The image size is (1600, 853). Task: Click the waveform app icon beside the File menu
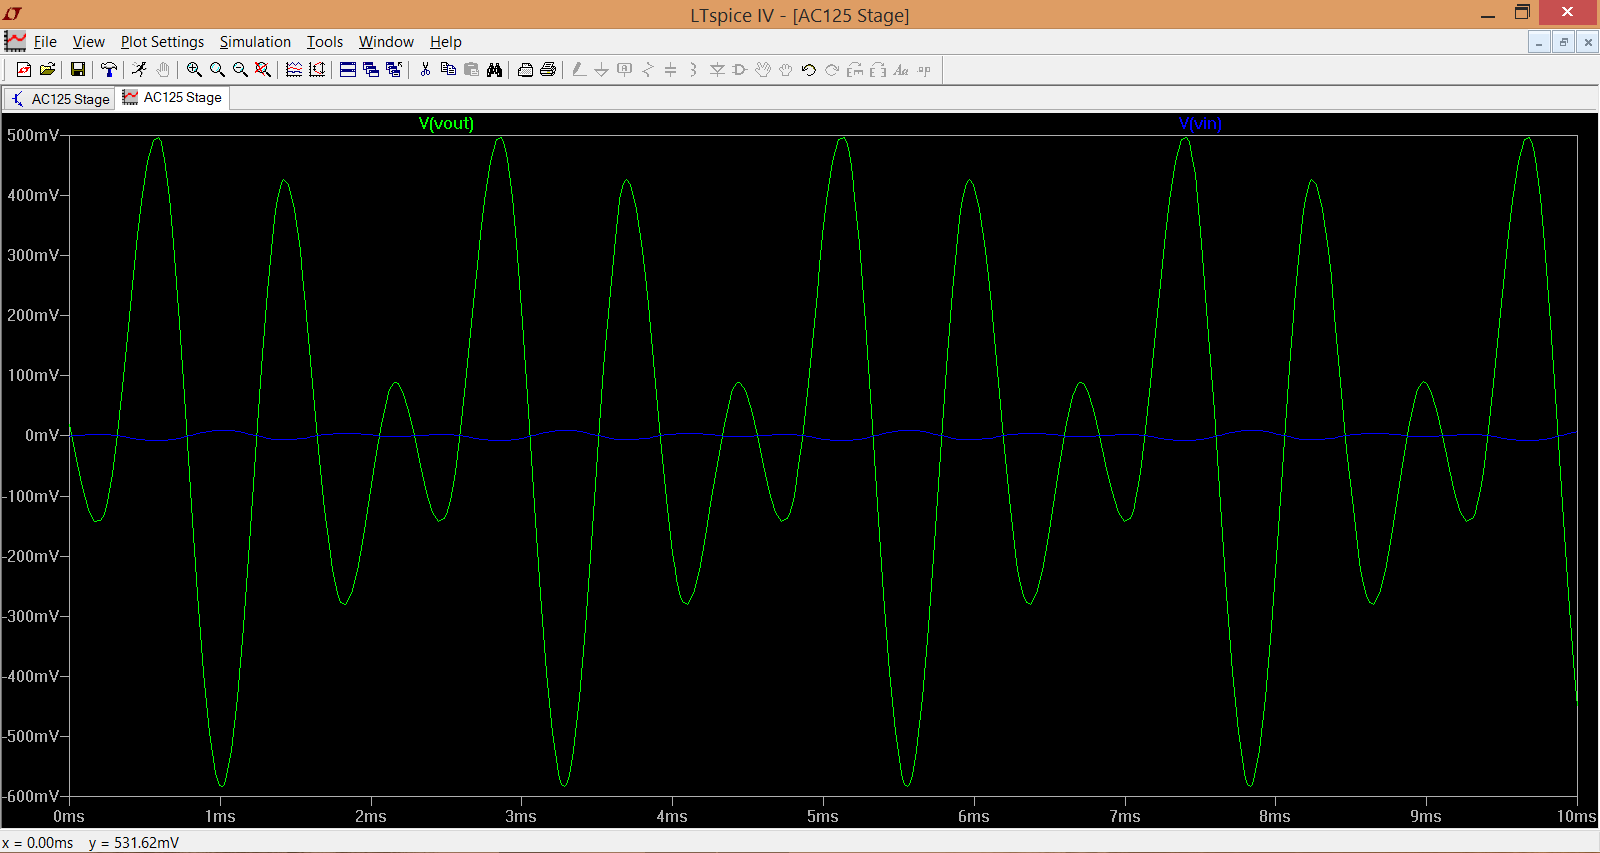click(15, 41)
